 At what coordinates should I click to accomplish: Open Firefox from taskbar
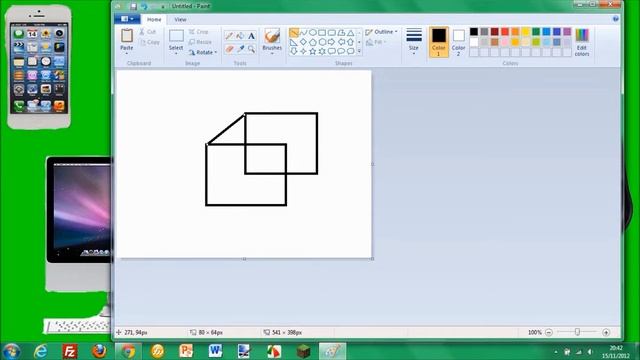click(99, 351)
